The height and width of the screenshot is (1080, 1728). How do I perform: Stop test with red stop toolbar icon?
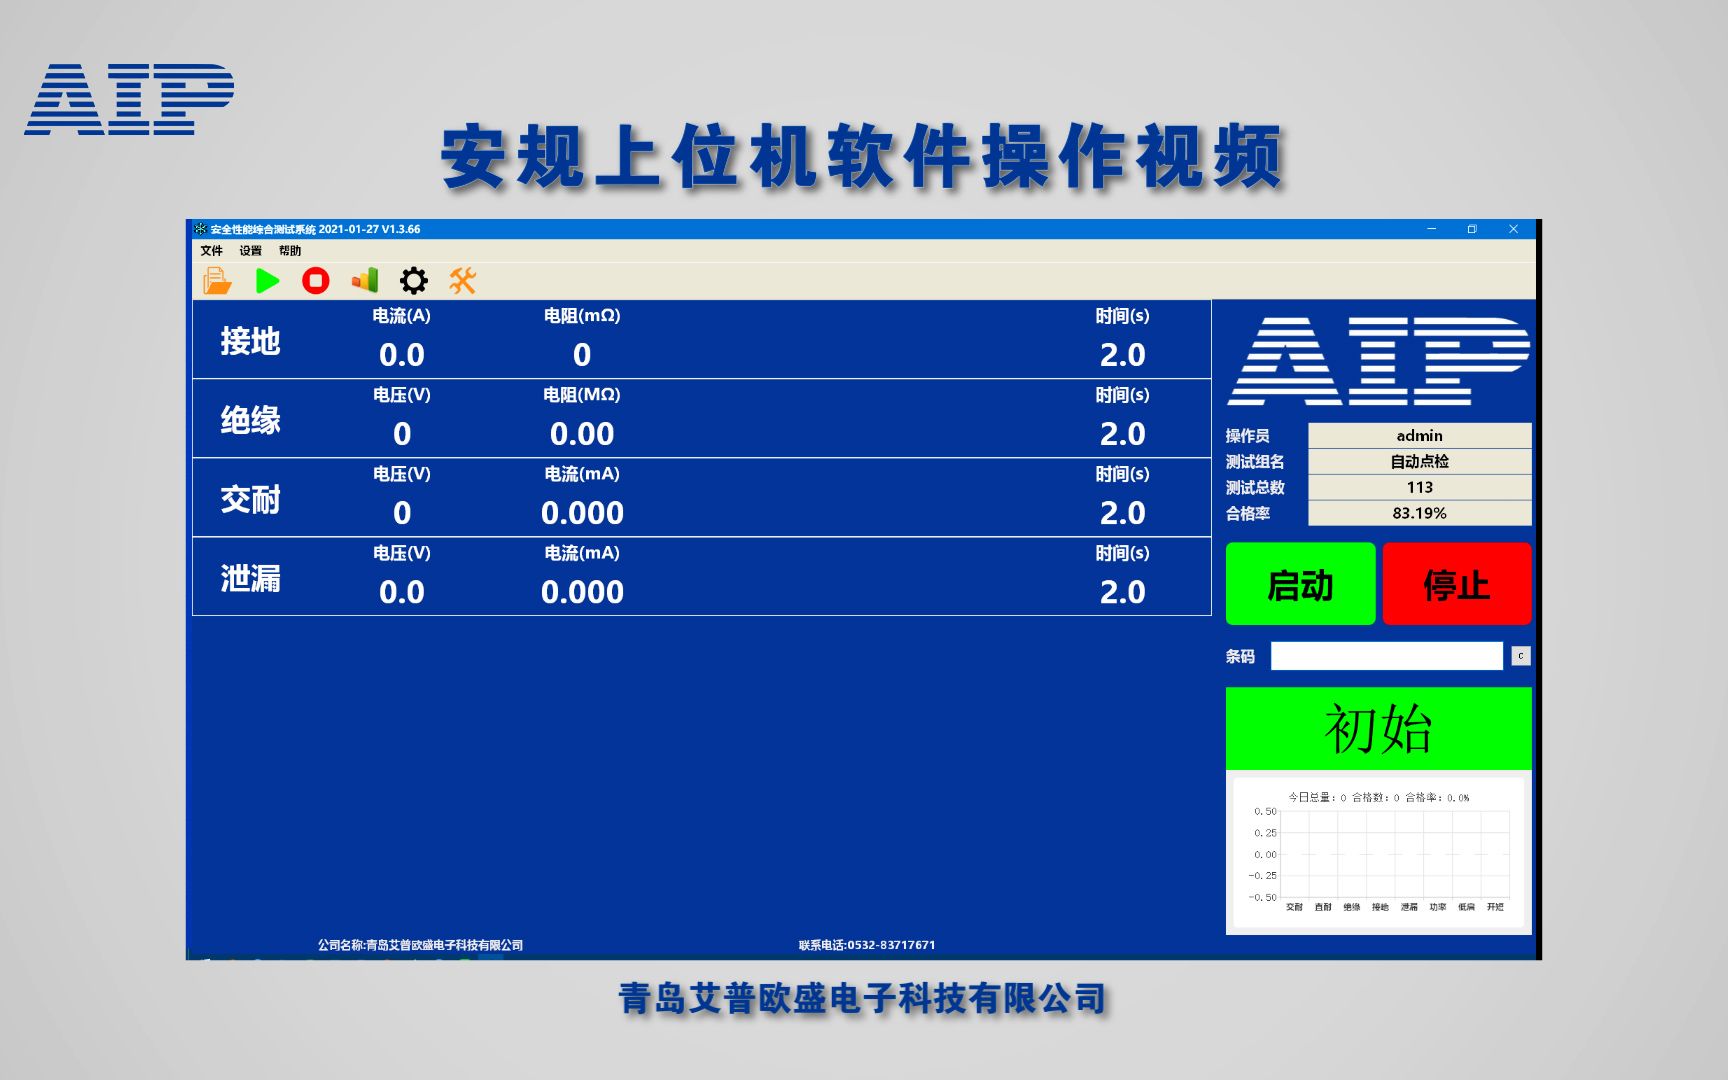tap(316, 281)
